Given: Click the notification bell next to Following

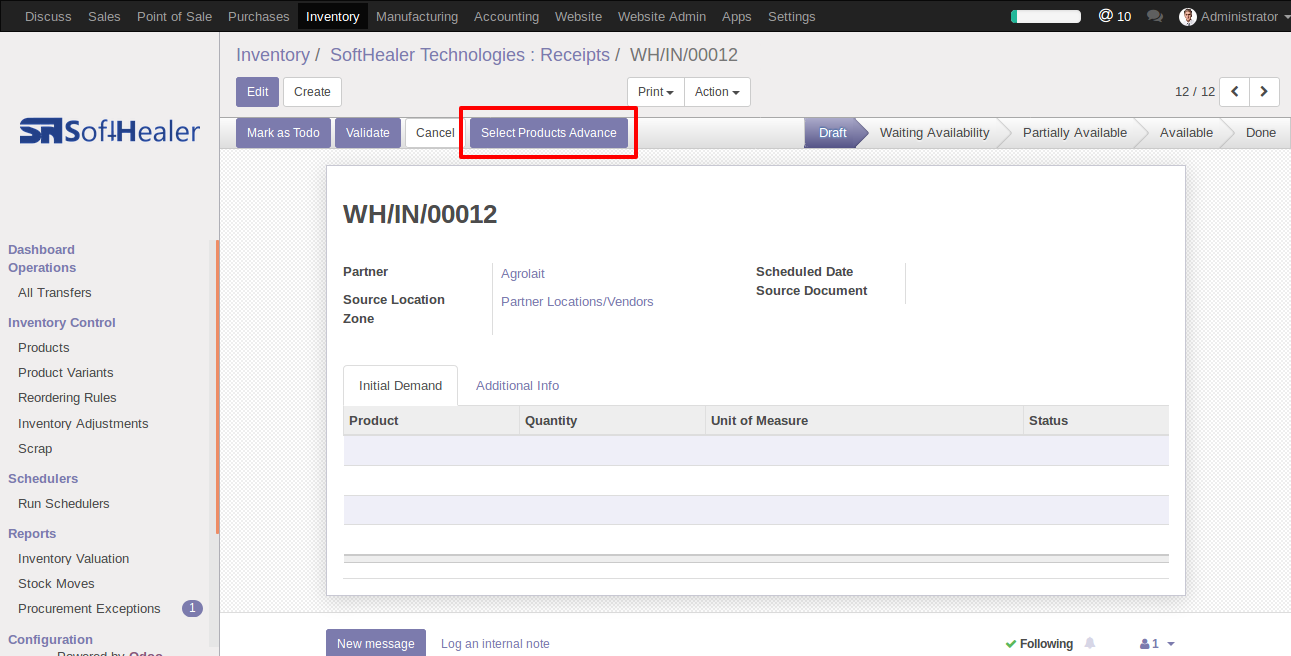Looking at the screenshot, I should (1090, 643).
